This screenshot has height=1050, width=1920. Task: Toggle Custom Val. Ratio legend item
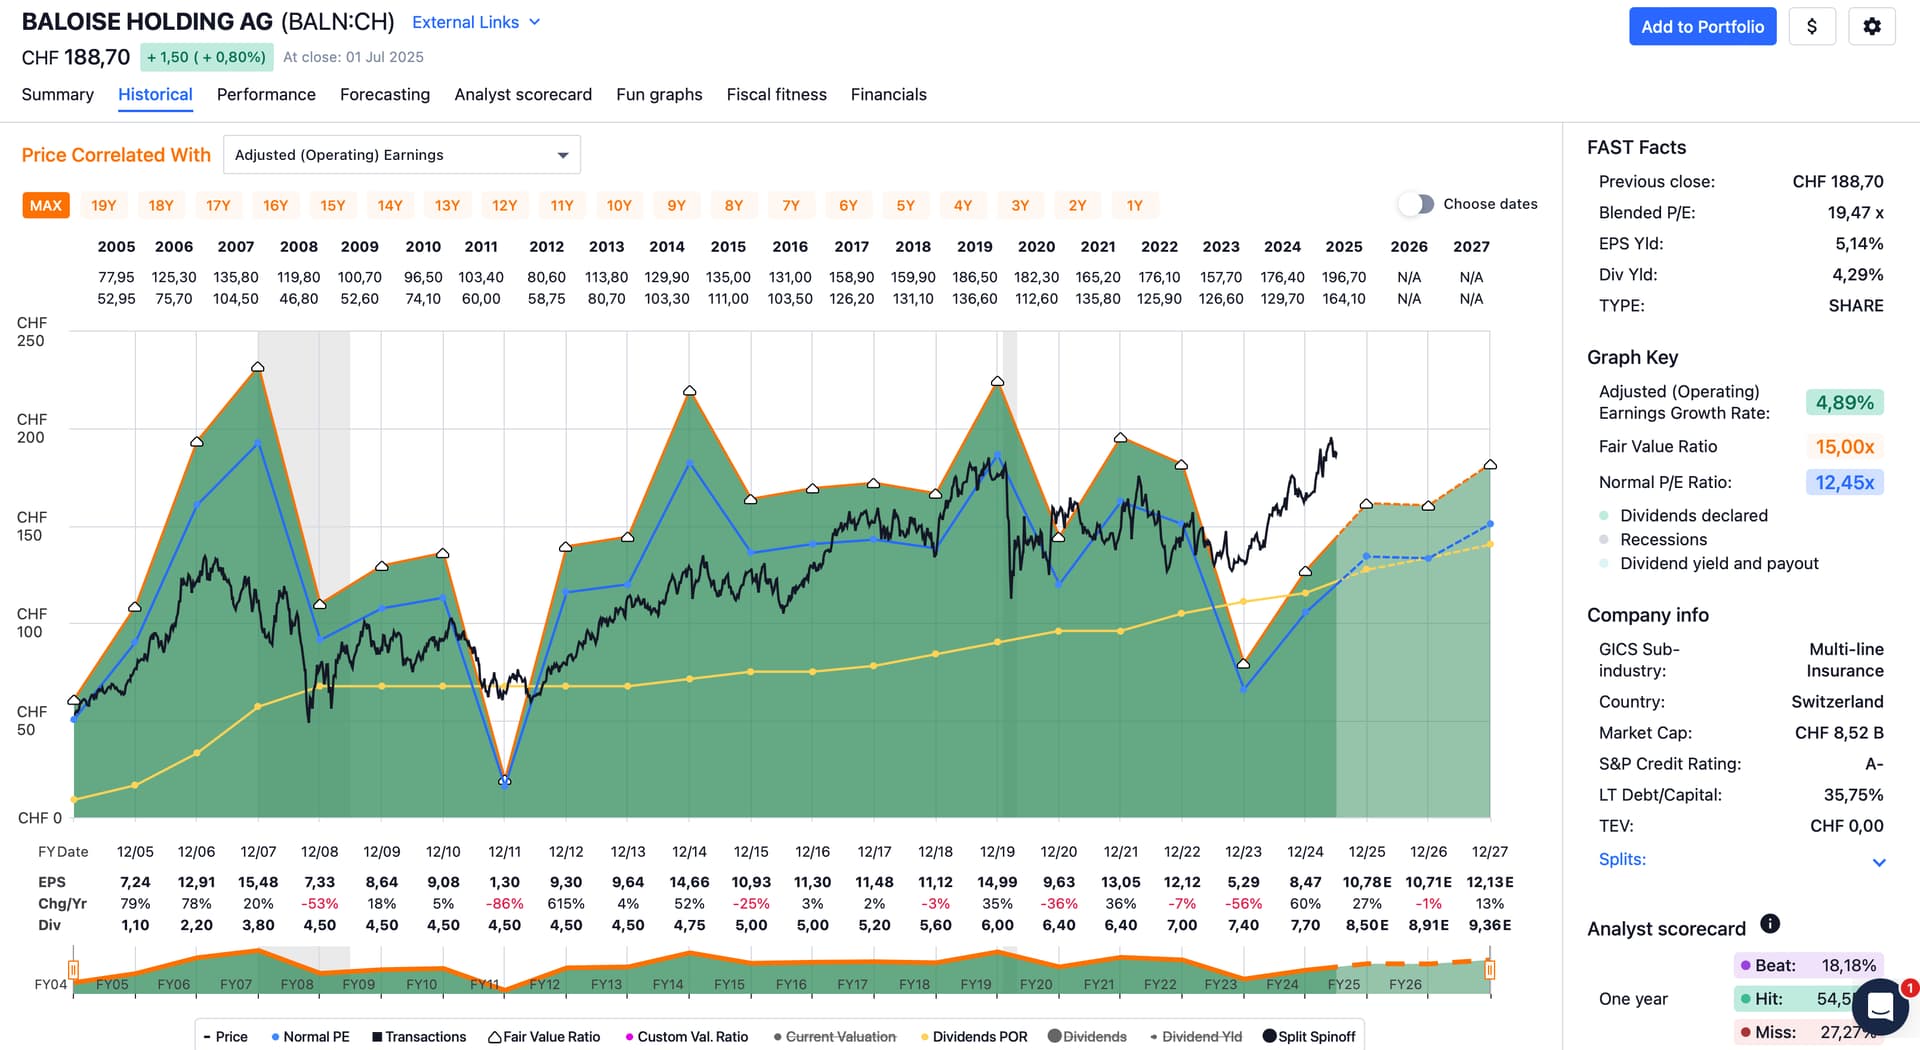pyautogui.click(x=686, y=1037)
